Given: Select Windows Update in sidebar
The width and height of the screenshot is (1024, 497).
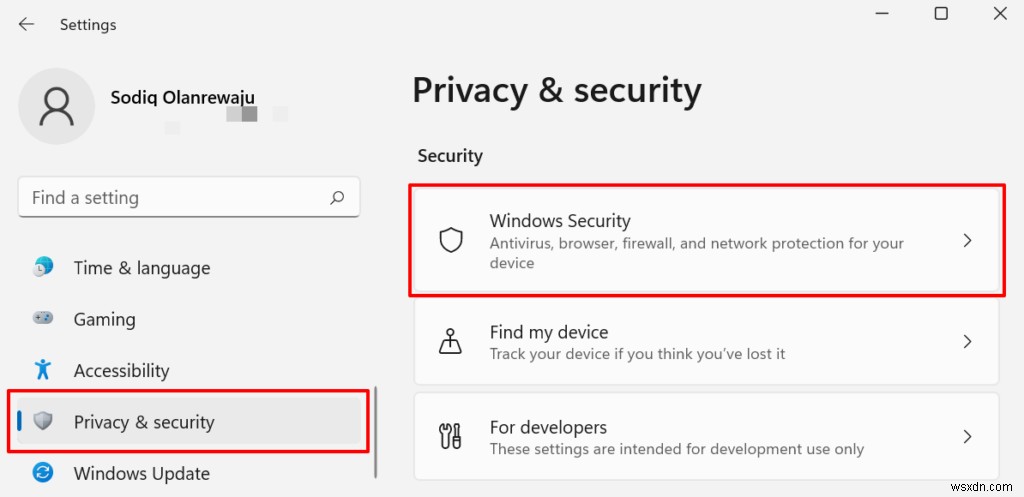Looking at the screenshot, I should coord(141,473).
